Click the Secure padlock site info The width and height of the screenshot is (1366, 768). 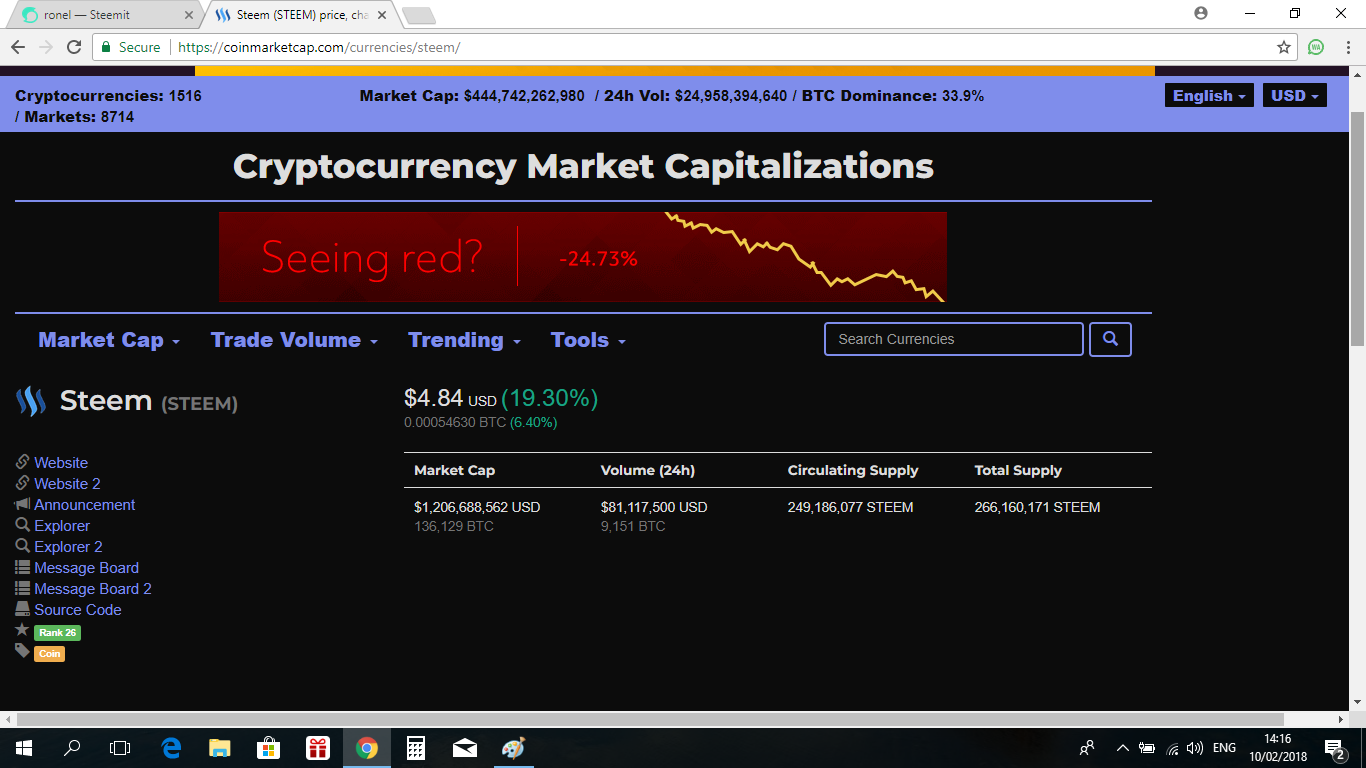130,47
